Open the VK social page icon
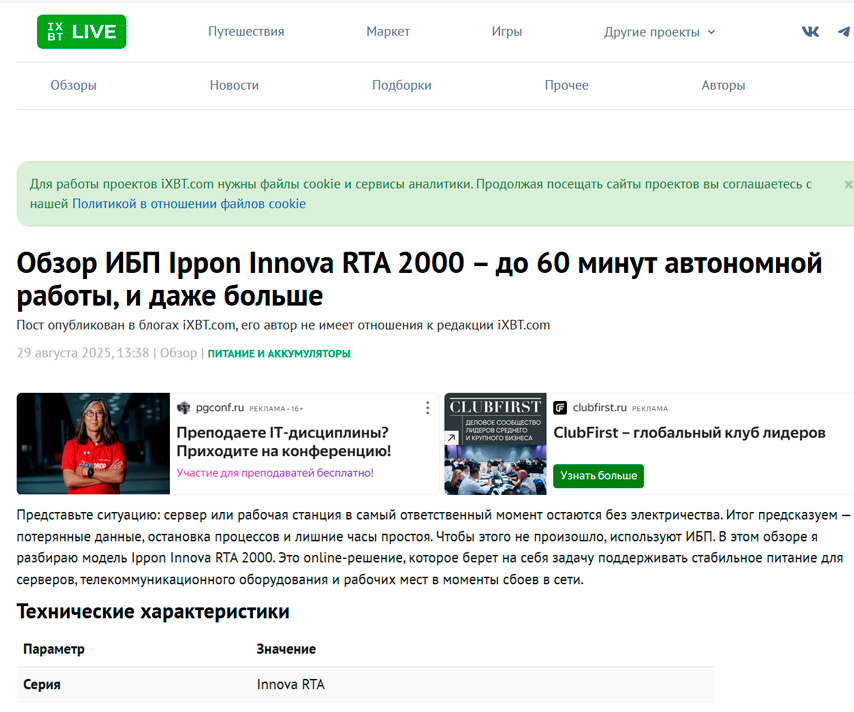The height and width of the screenshot is (712, 854). (811, 32)
